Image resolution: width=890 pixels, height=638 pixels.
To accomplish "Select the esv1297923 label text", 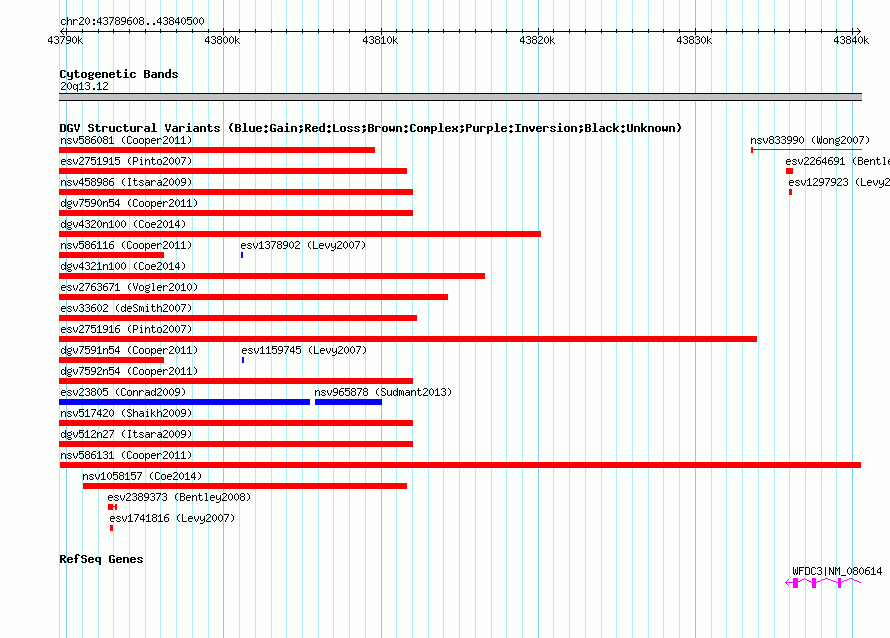I will [x=839, y=182].
